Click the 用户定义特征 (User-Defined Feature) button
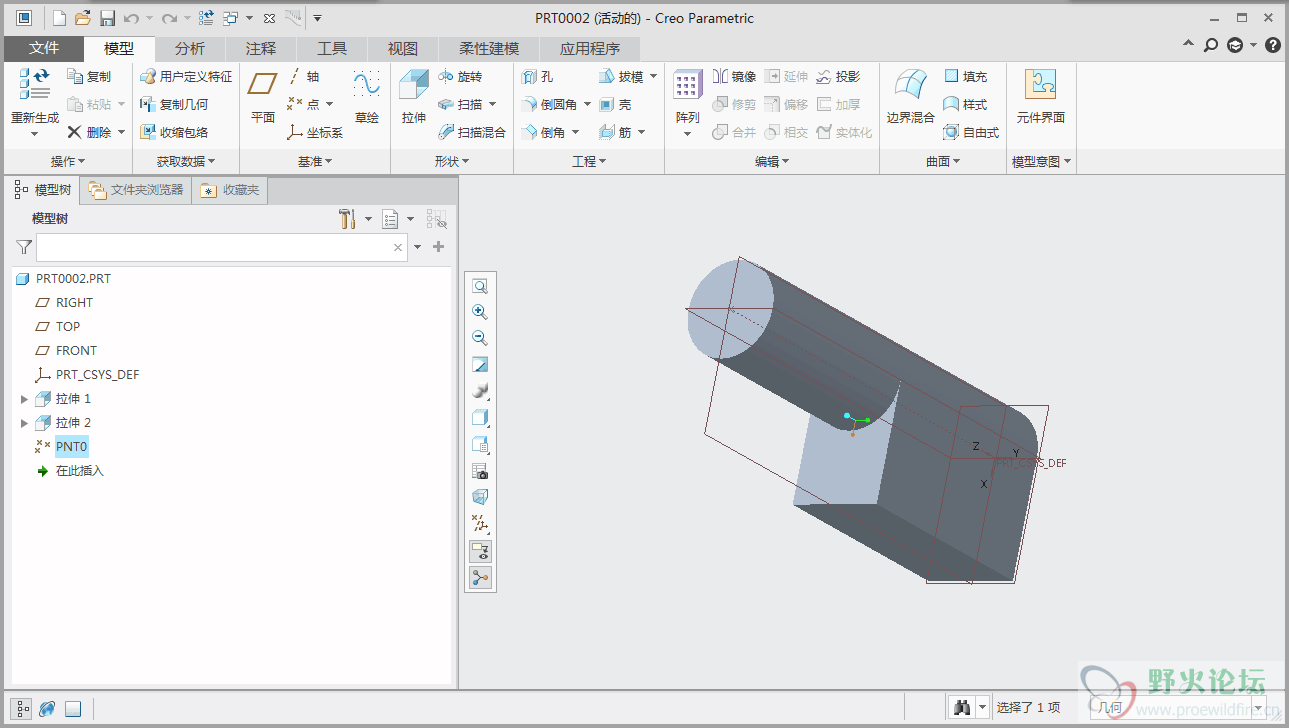 coord(186,76)
